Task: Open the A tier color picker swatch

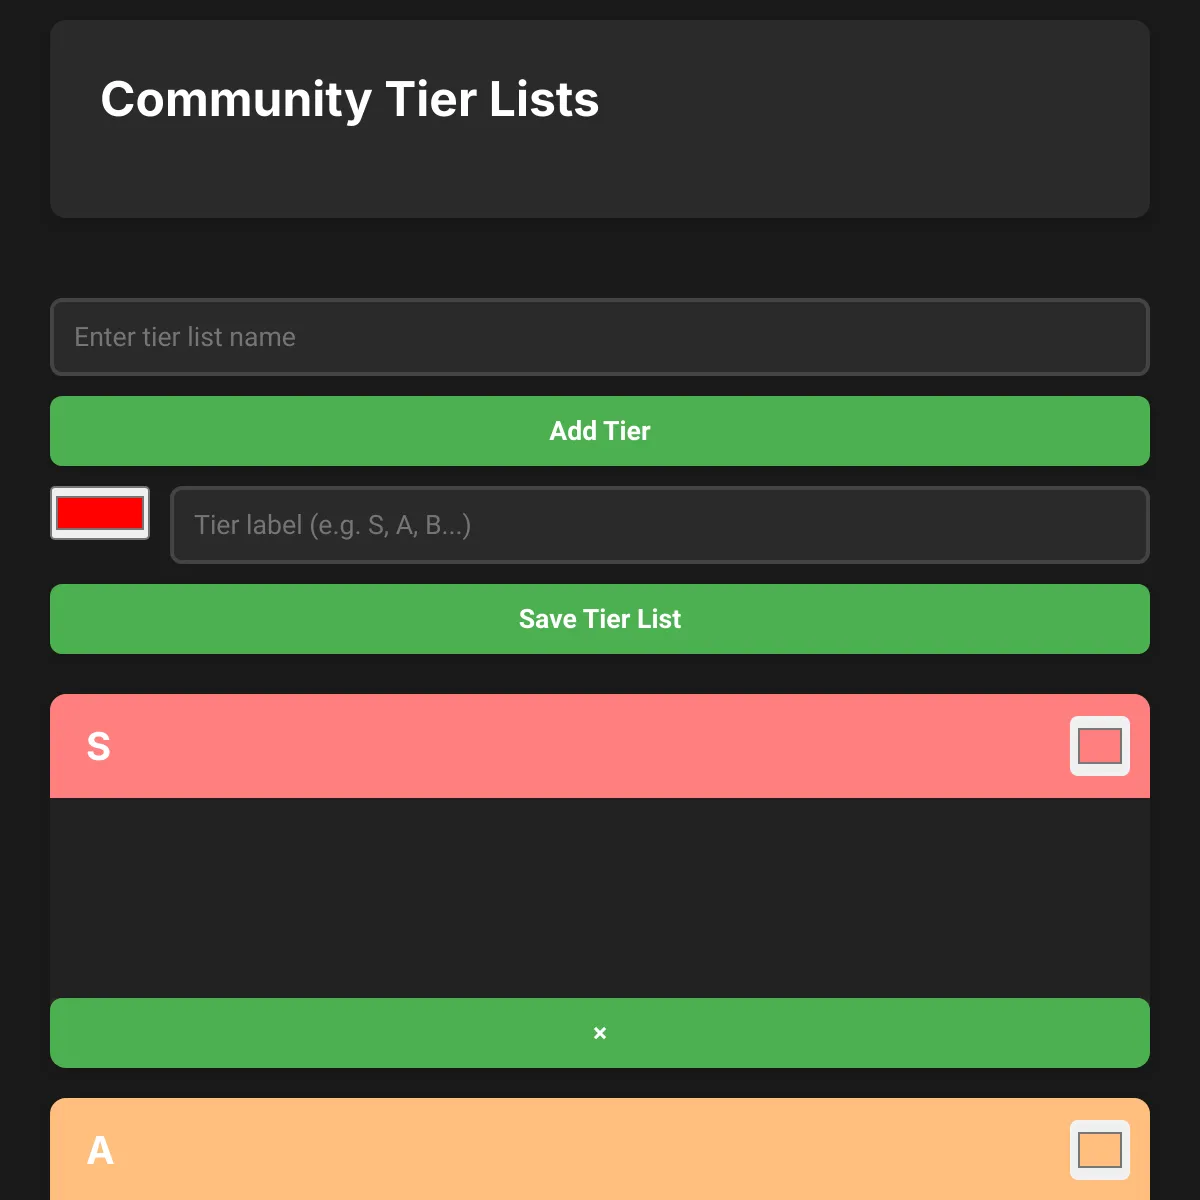Action: click(x=1100, y=1150)
